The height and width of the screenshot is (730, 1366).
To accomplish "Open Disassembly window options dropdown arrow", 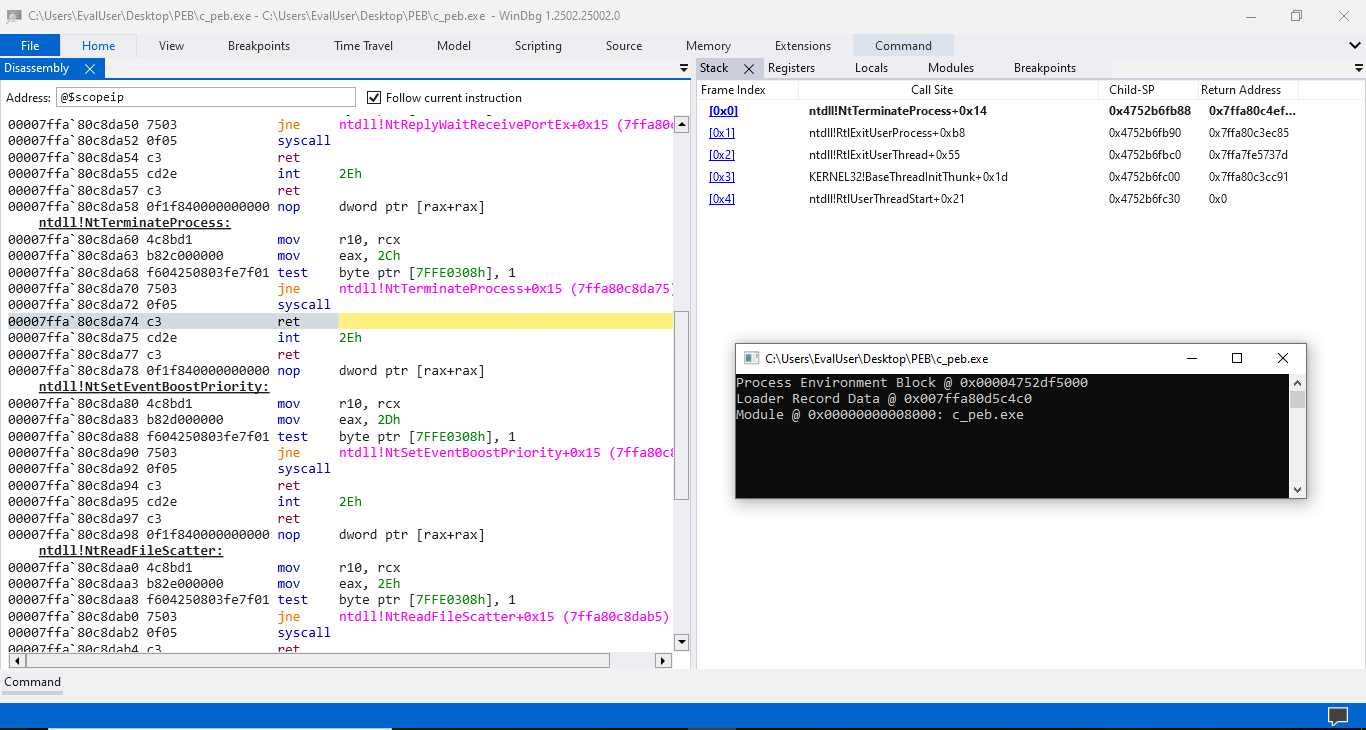I will pos(684,69).
